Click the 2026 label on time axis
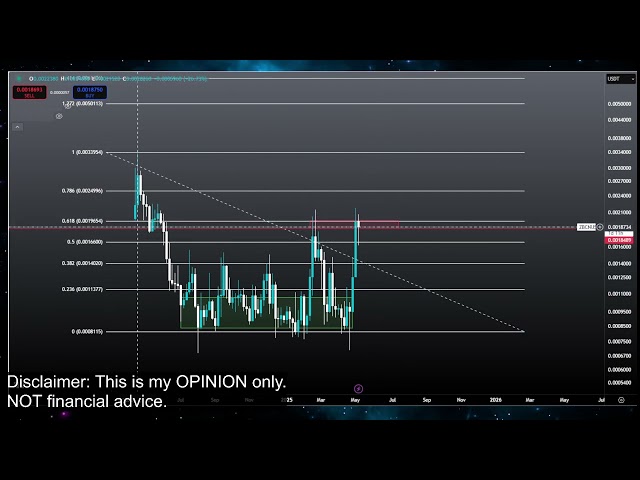The height and width of the screenshot is (480, 640). point(495,399)
